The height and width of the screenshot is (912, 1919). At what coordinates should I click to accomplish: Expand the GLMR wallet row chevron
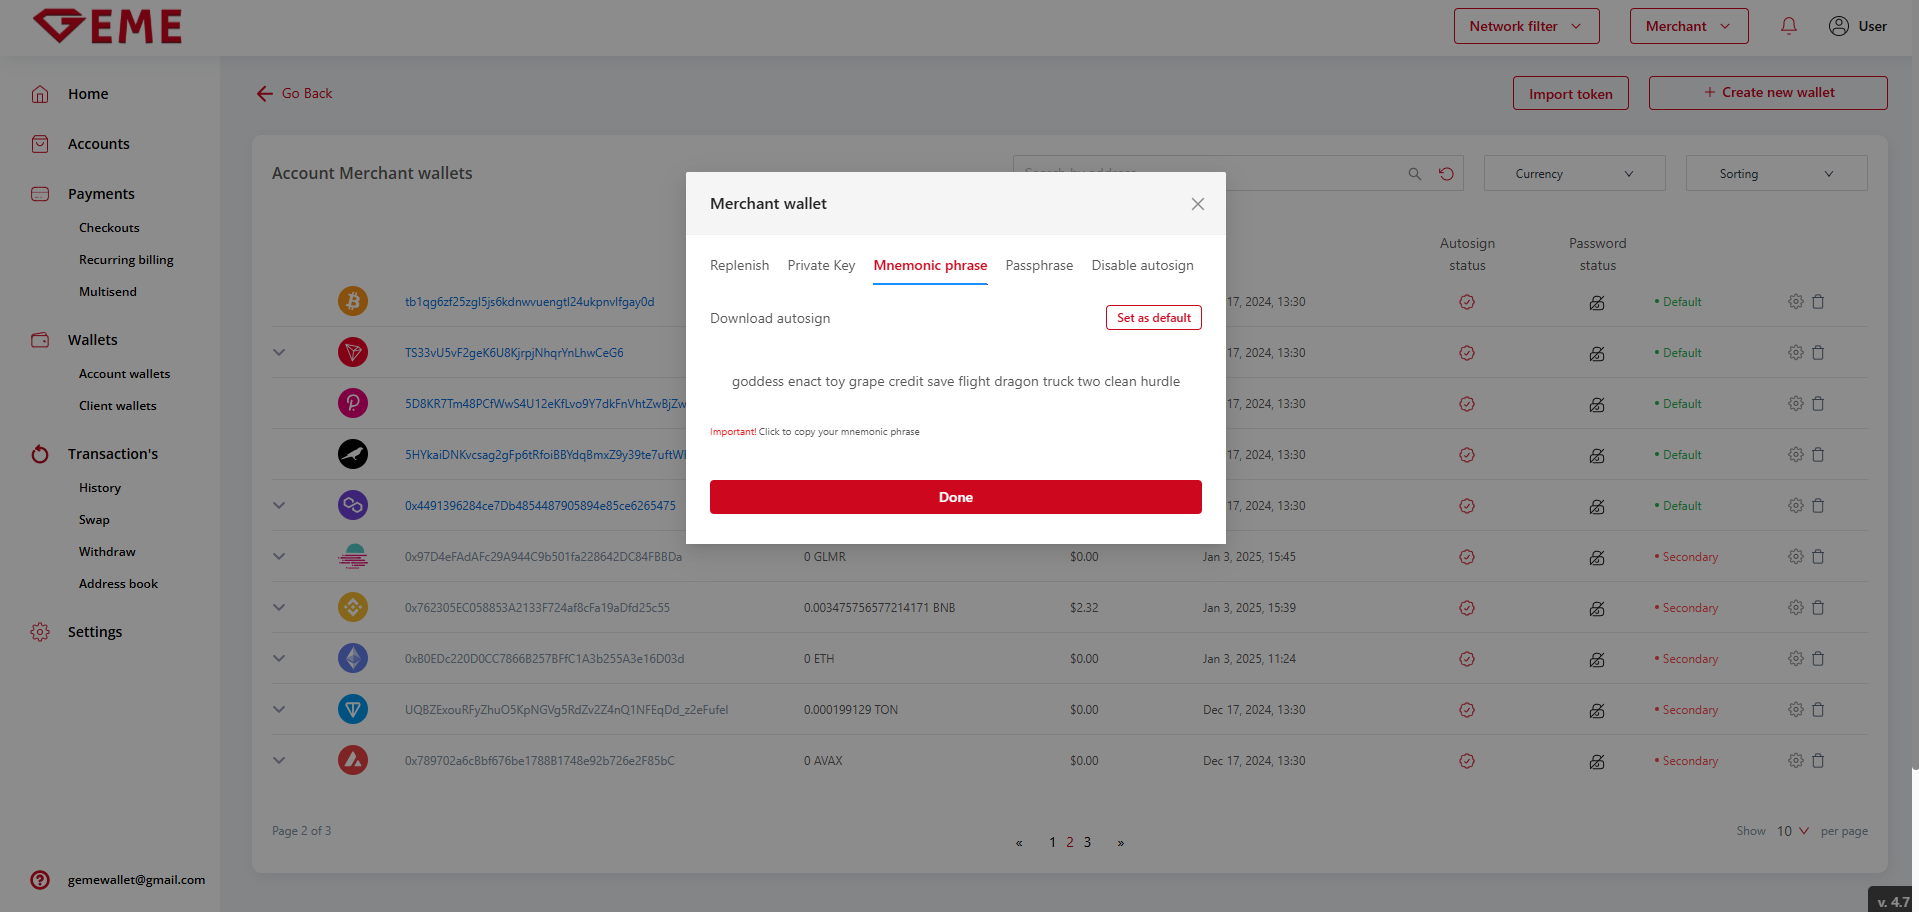click(279, 556)
